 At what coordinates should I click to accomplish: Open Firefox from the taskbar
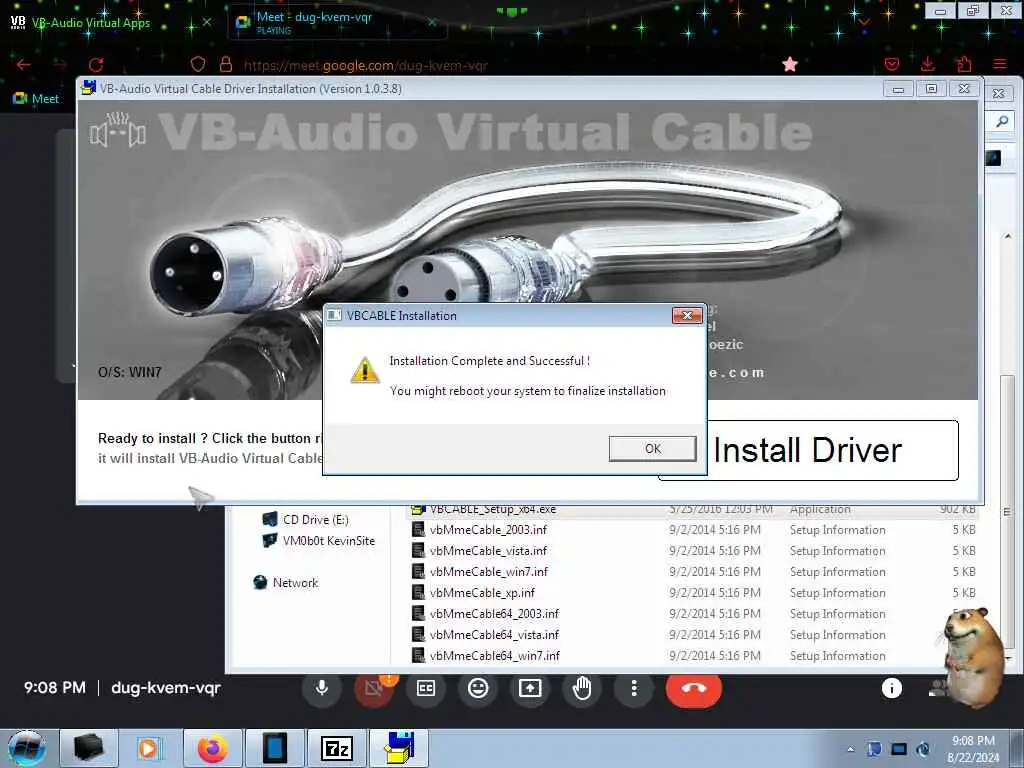212,748
